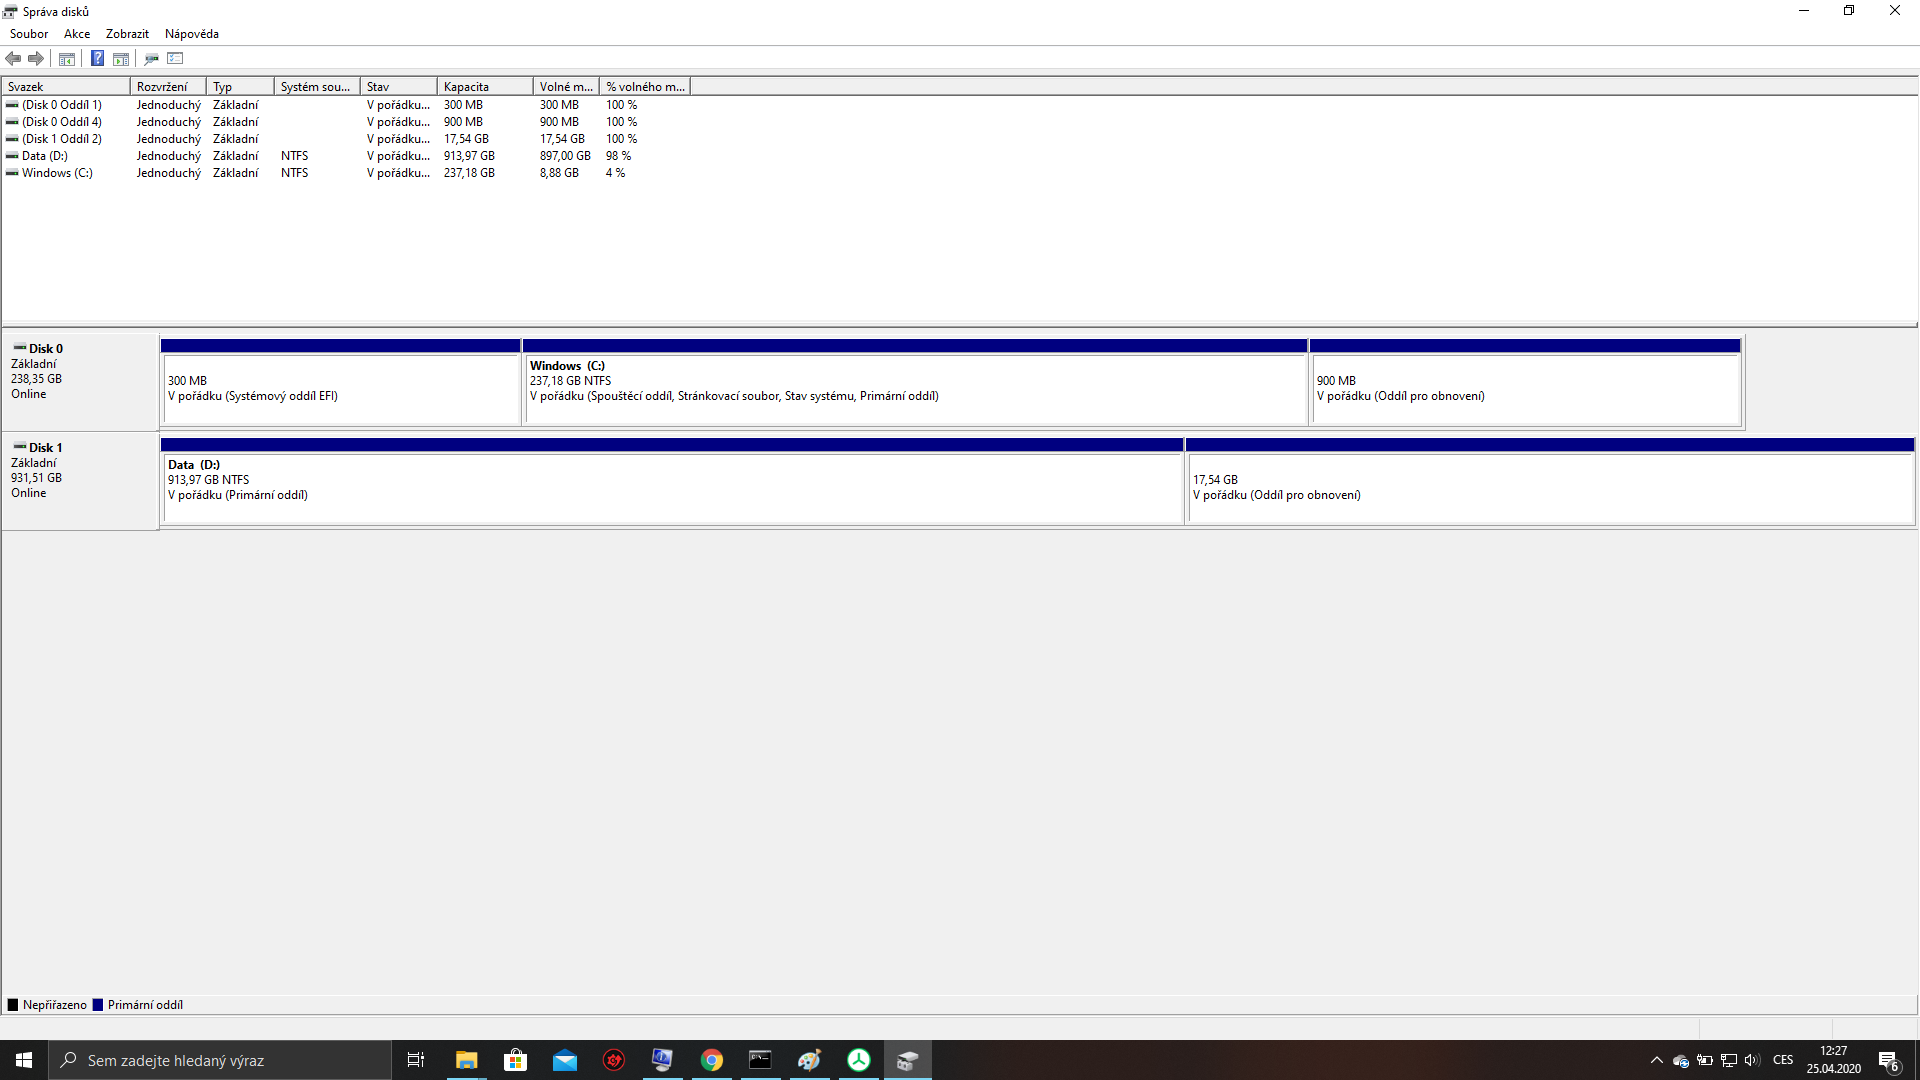The image size is (1920, 1080).
Task: Click the checklist settings toolbar icon
Action: tap(175, 58)
